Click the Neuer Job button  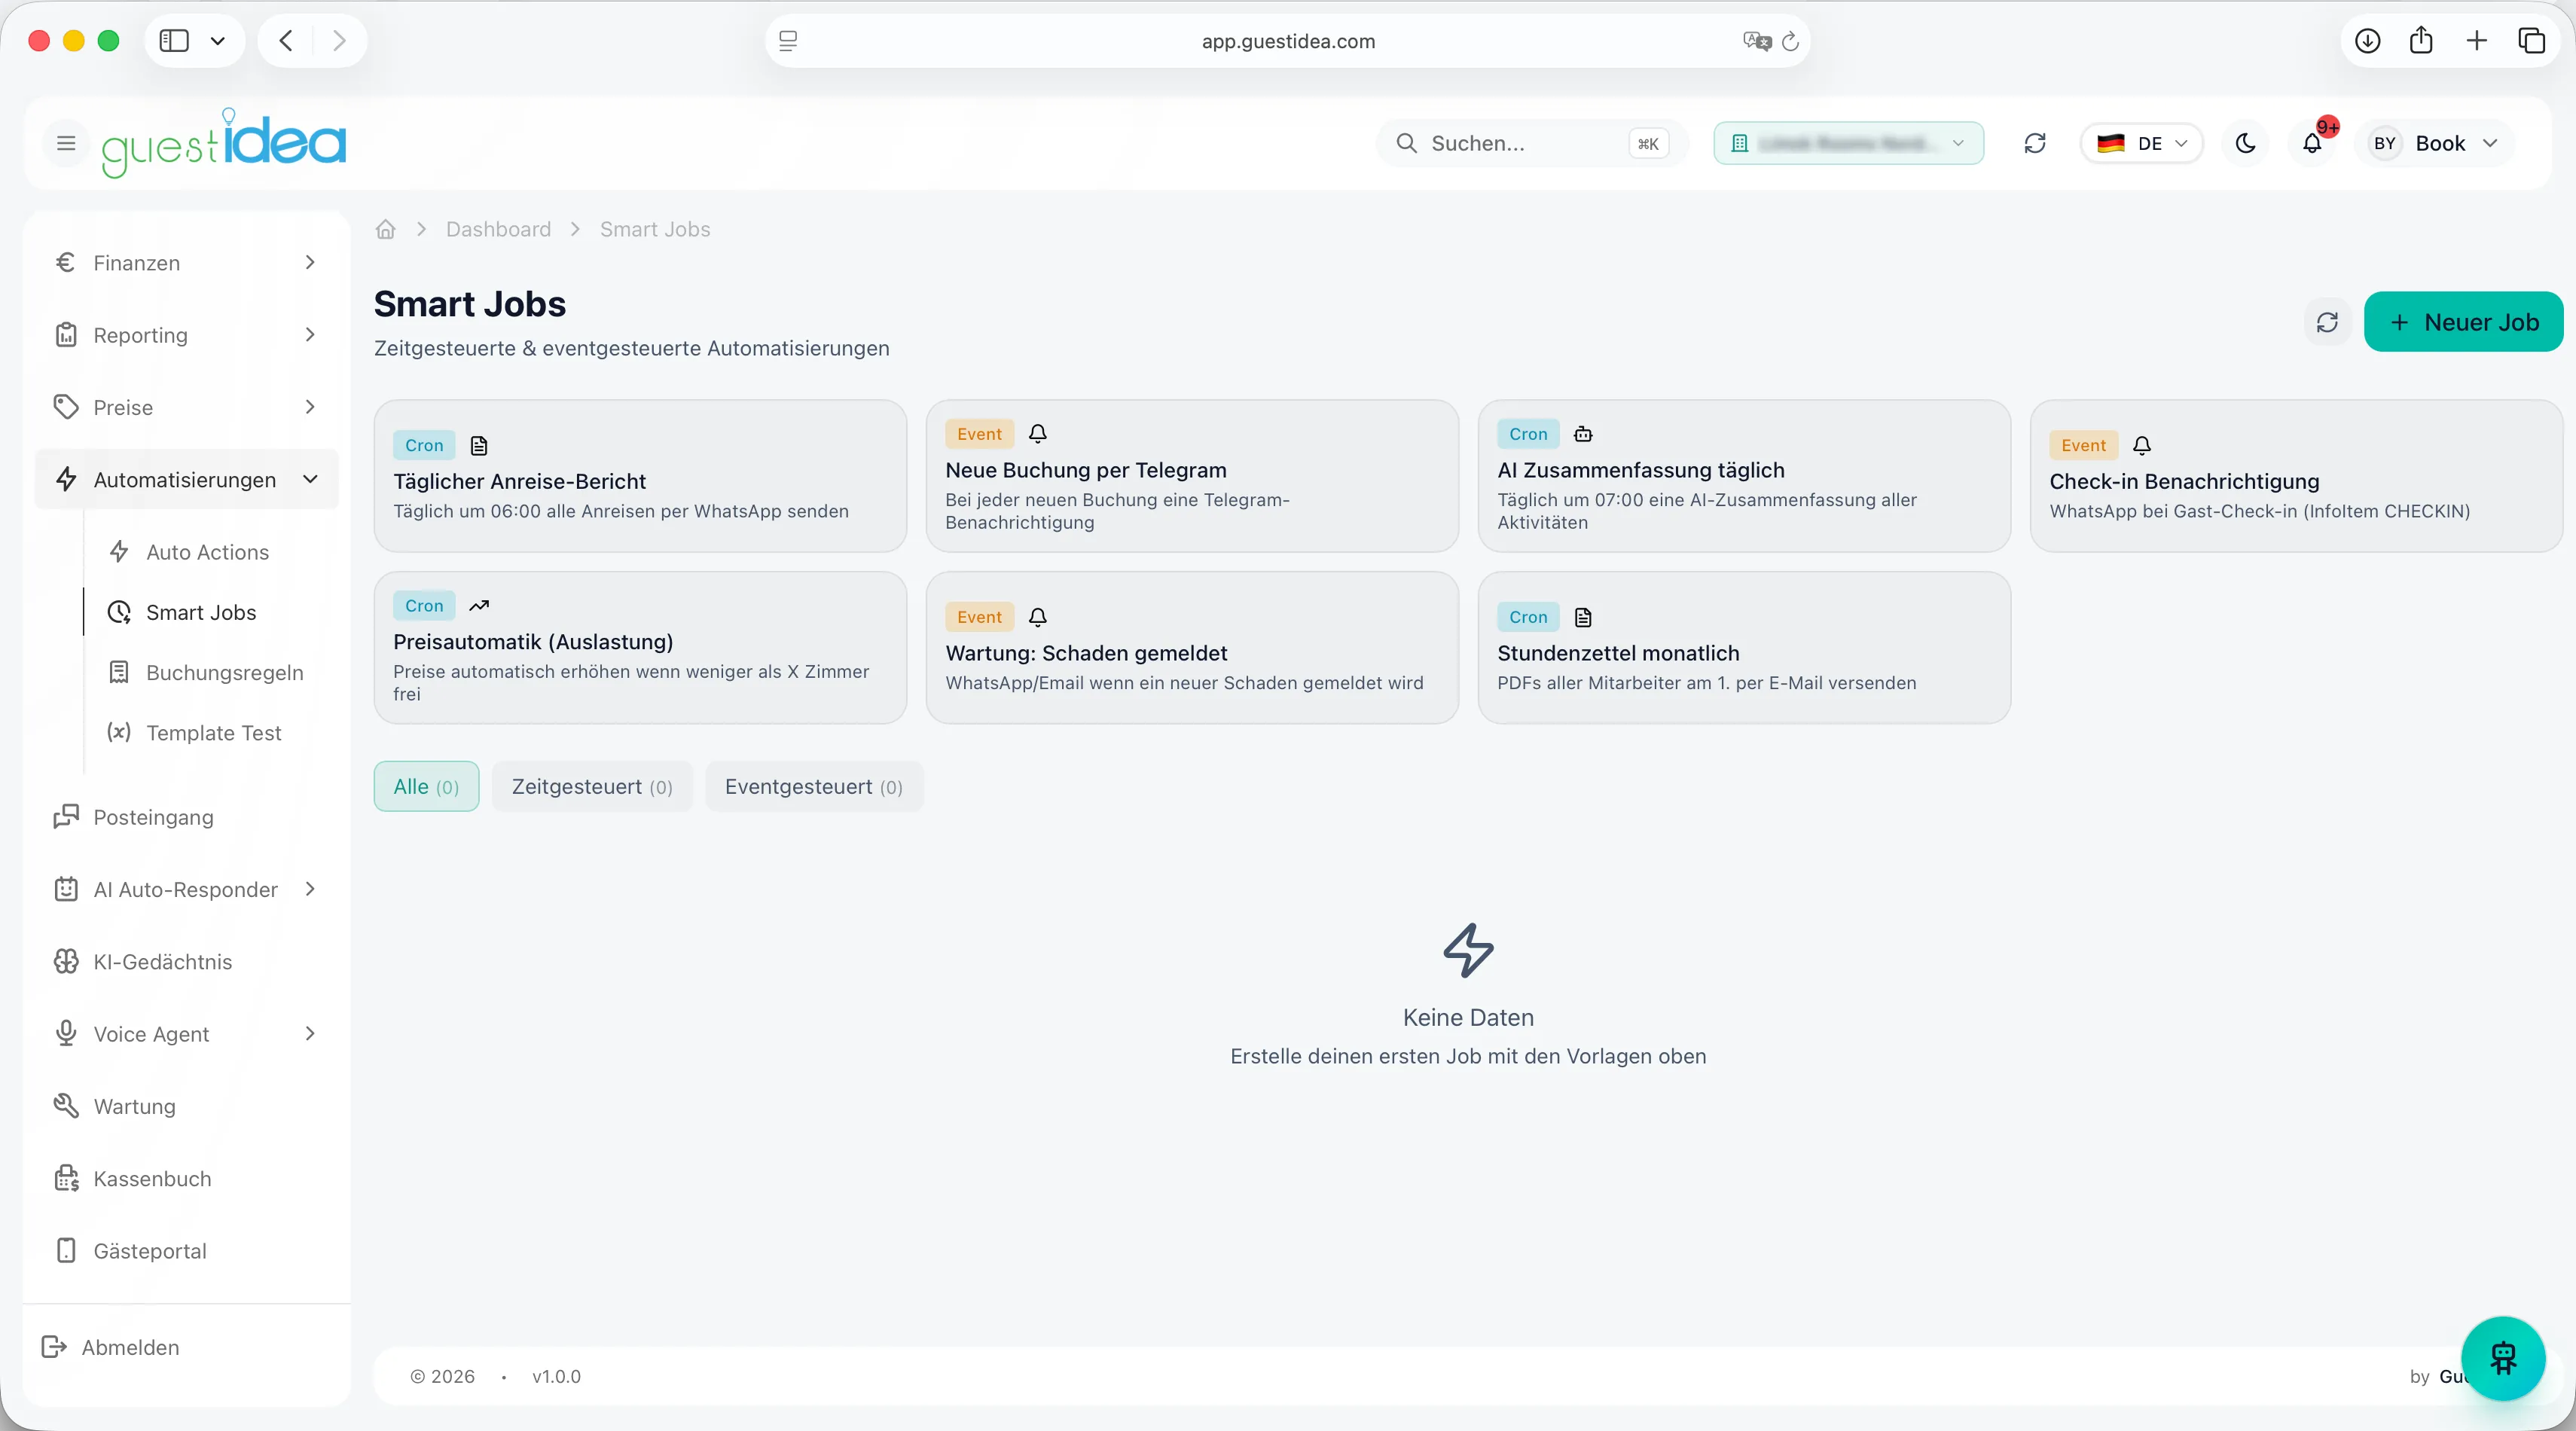pos(2463,322)
